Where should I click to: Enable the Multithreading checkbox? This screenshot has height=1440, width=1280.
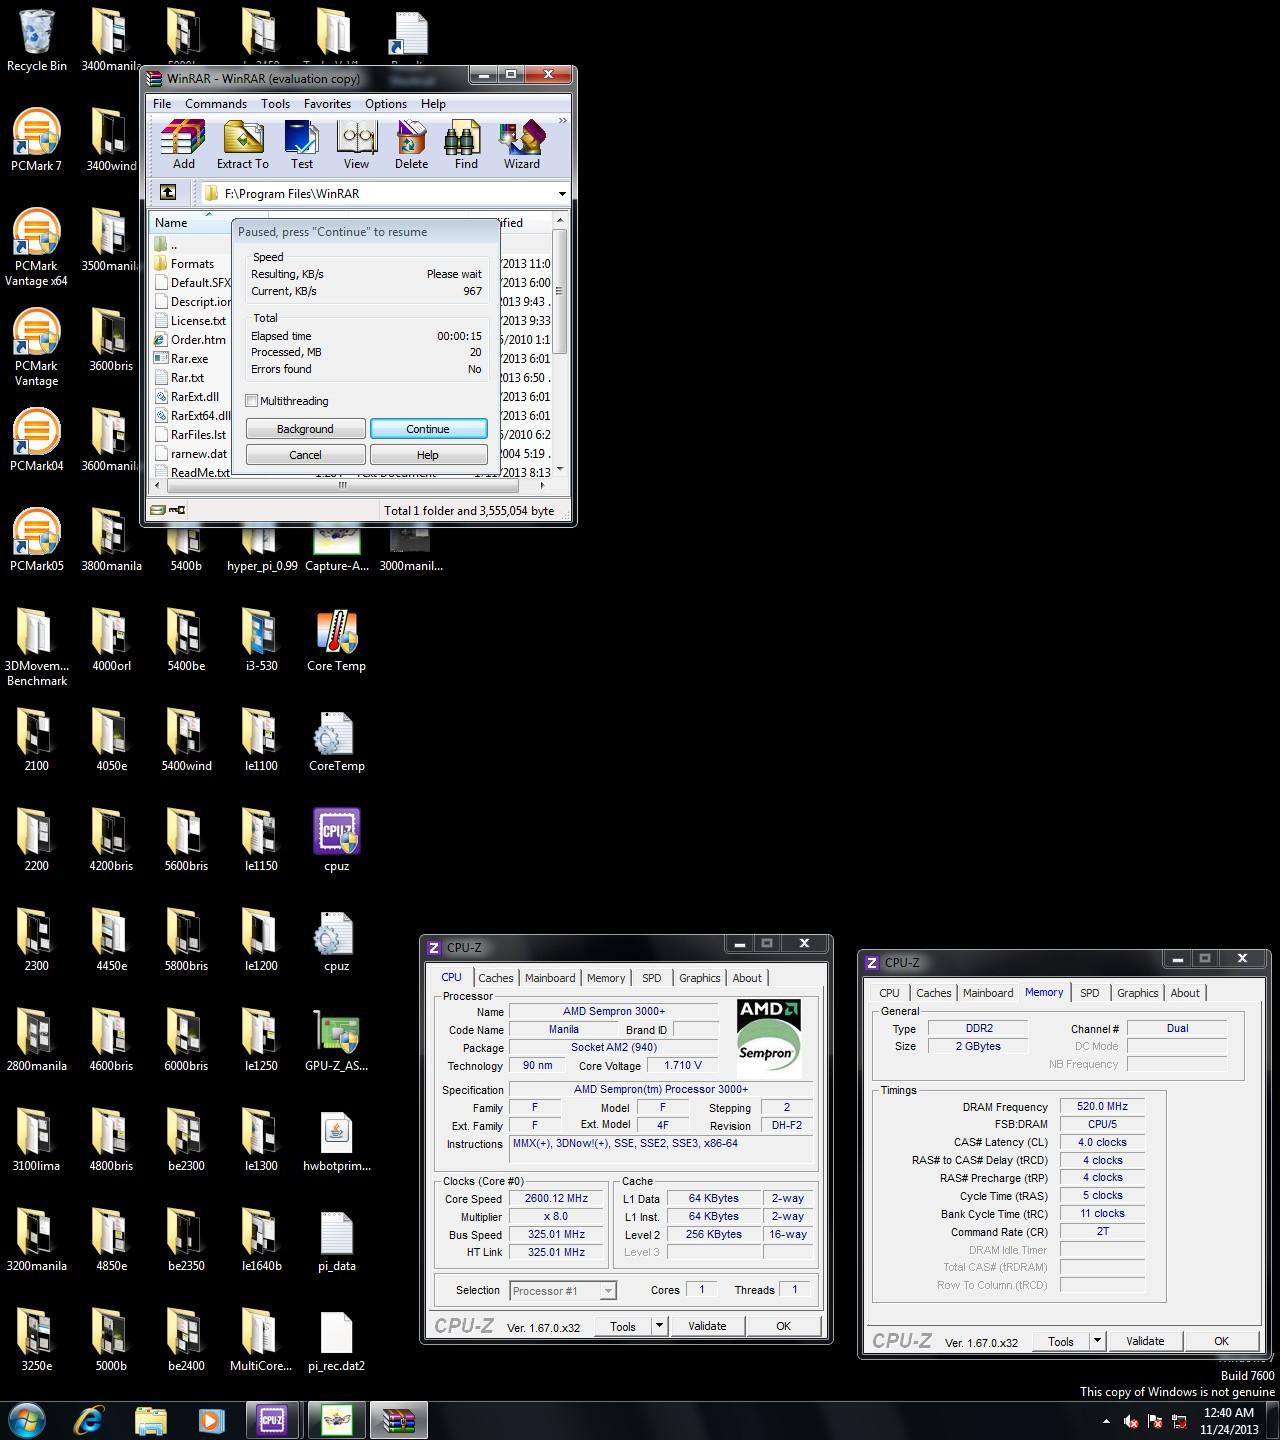point(252,401)
